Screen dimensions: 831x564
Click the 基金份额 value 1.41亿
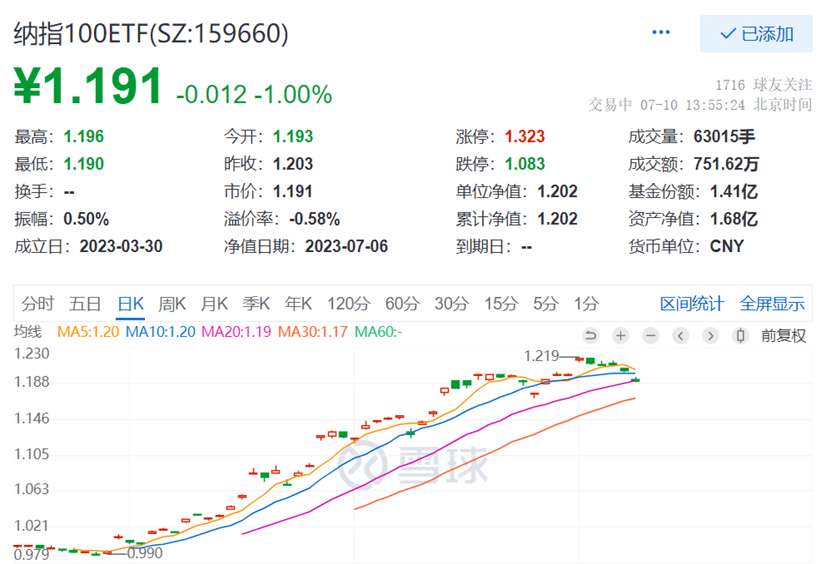point(733,191)
